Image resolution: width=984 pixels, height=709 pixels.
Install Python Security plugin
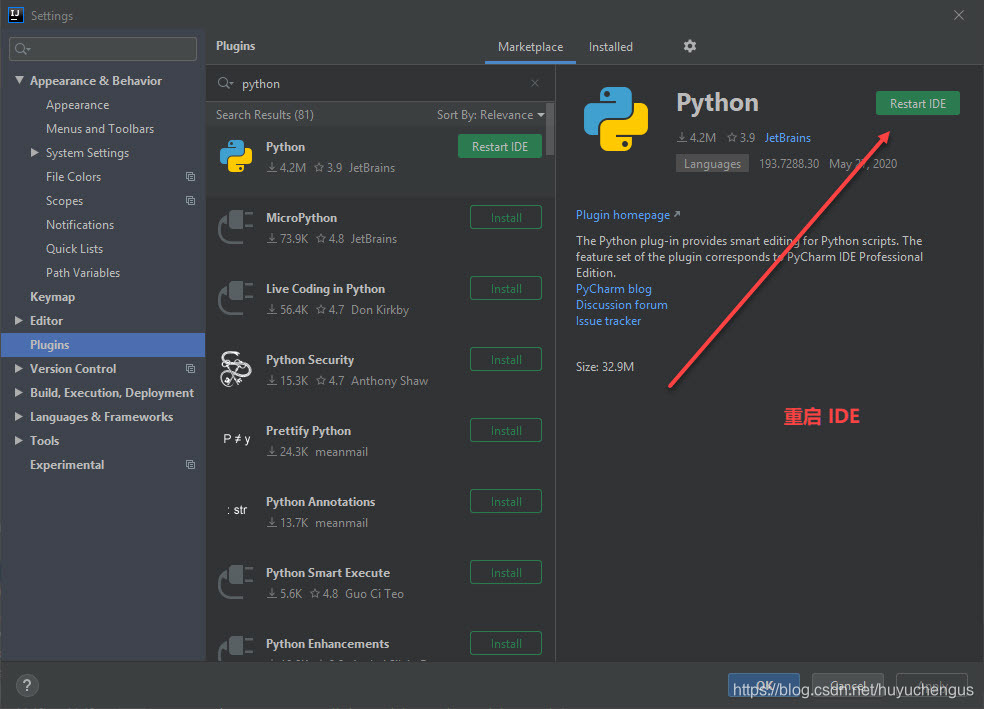(x=506, y=360)
